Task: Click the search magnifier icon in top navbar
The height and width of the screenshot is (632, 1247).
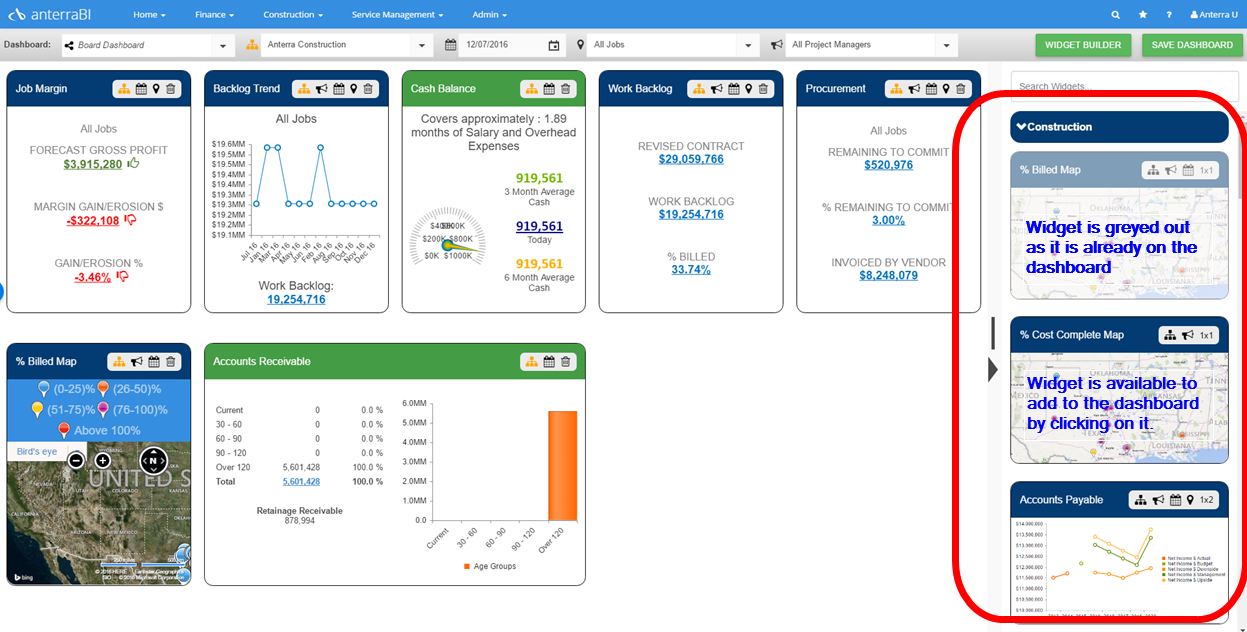Action: (1116, 15)
